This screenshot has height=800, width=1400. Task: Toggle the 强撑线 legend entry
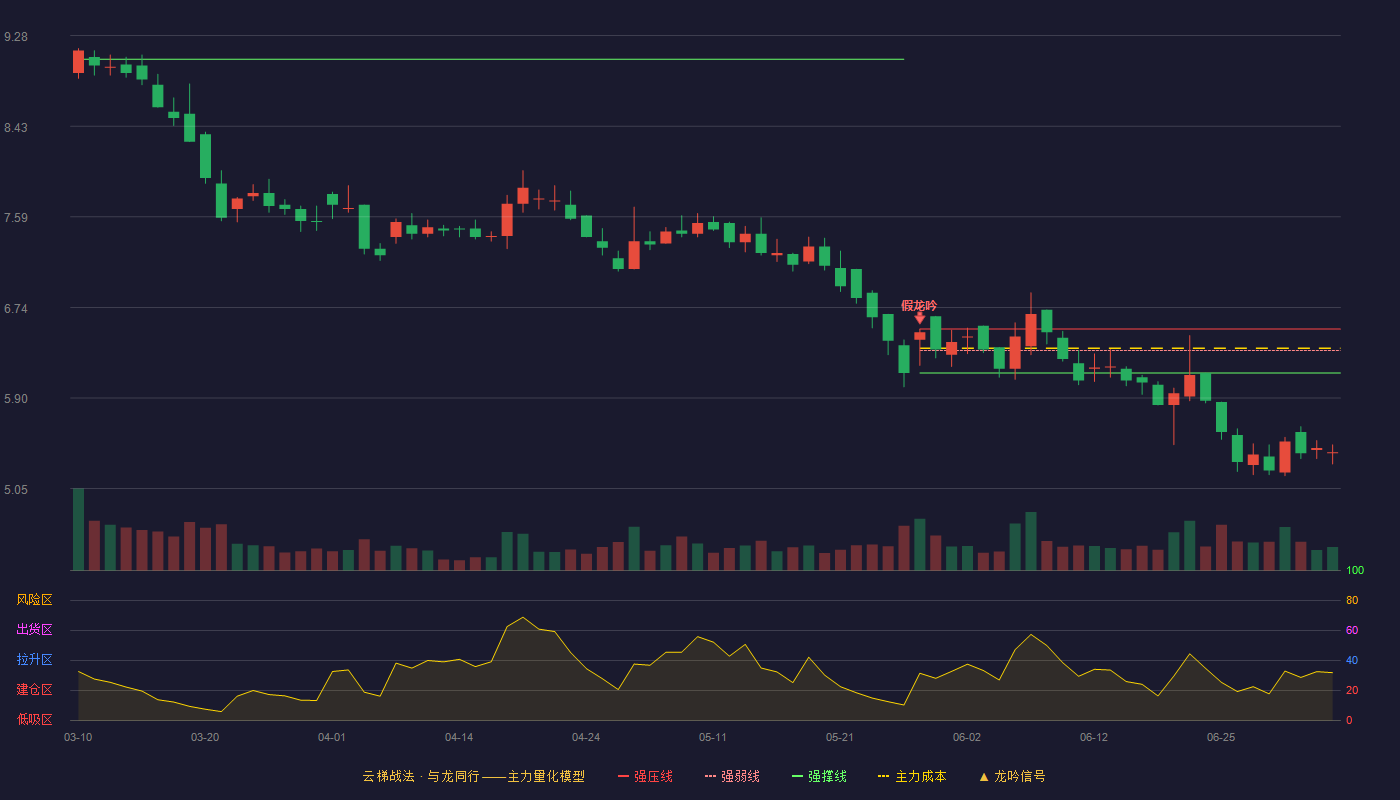click(819, 776)
